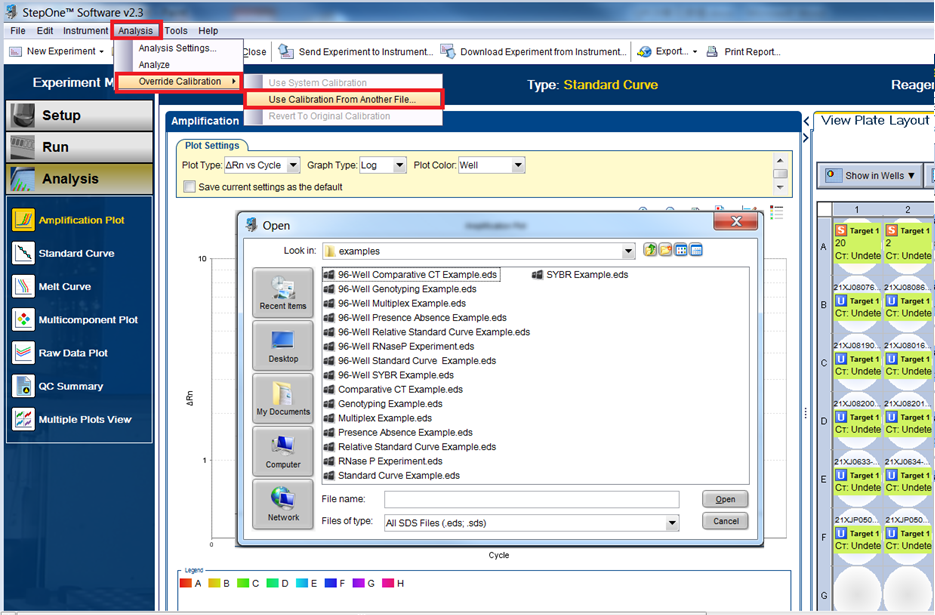Screen dimensions: 935x615
Task: Click Send Experiment to Instrument label
Action: 366,52
